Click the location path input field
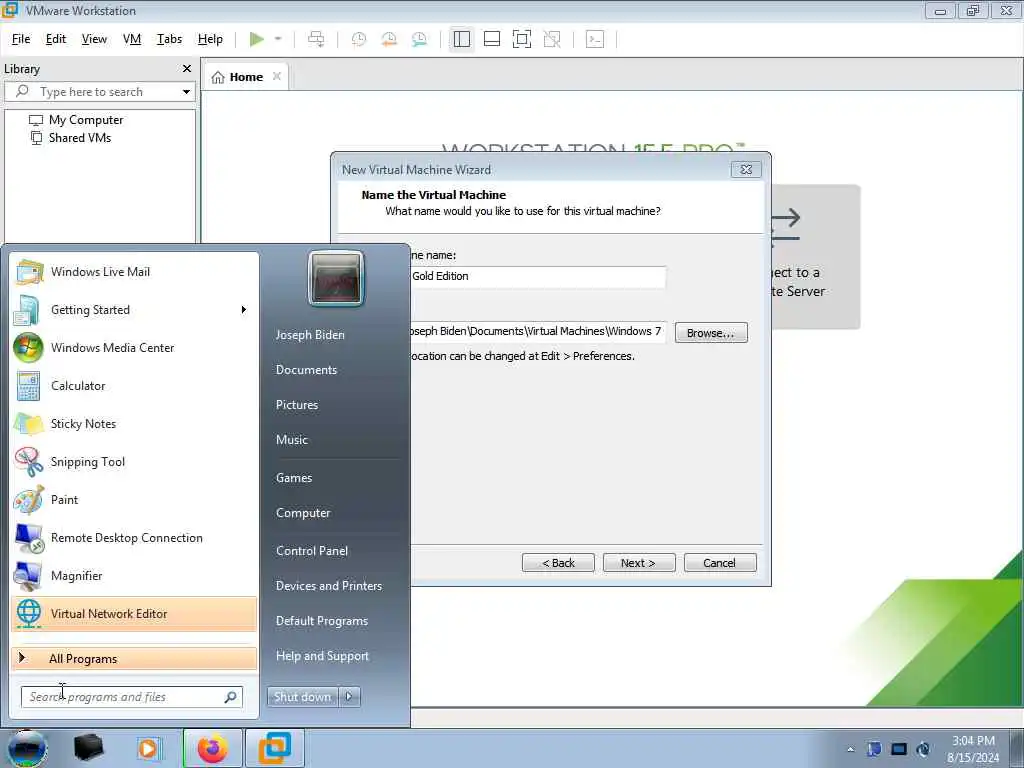The height and width of the screenshot is (768, 1024). tap(538, 331)
